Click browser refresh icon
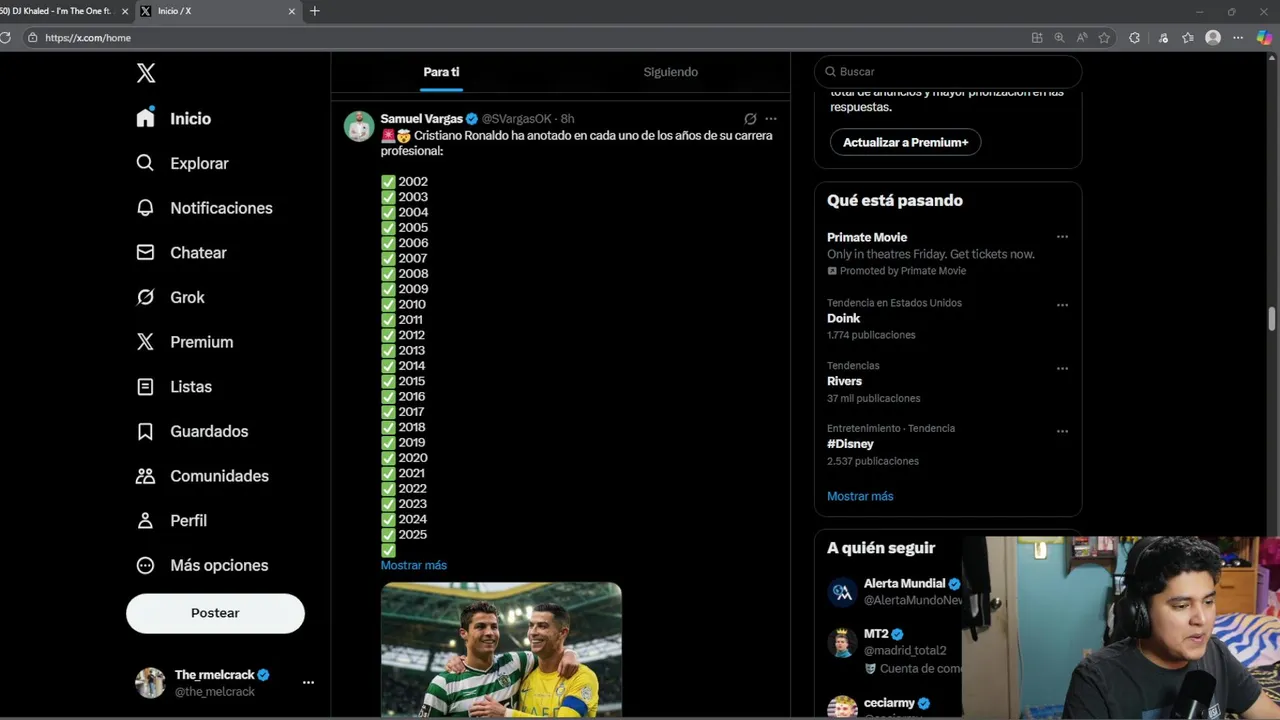The width and height of the screenshot is (1280, 720). 5,38
